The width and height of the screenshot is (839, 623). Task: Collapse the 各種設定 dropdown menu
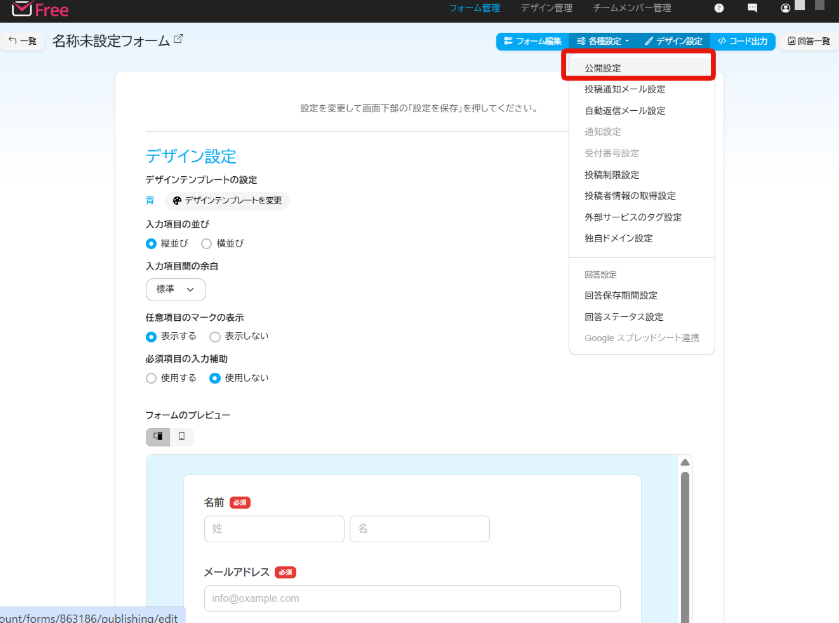tap(603, 41)
